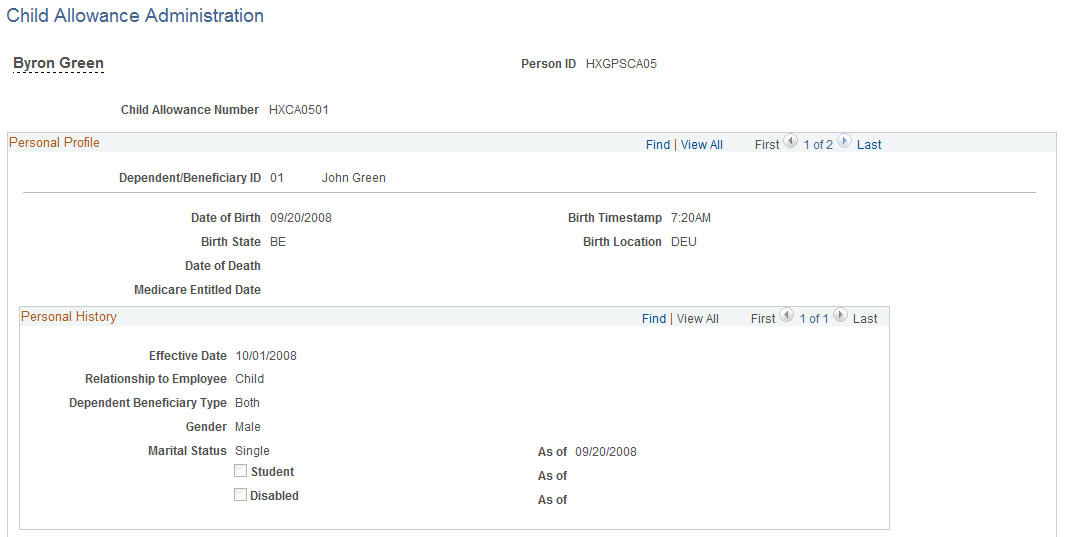Viewport: 1069px width, 537px height.
Task: Click Effective Date value 10/01/2008
Action: pyautogui.click(x=266, y=356)
